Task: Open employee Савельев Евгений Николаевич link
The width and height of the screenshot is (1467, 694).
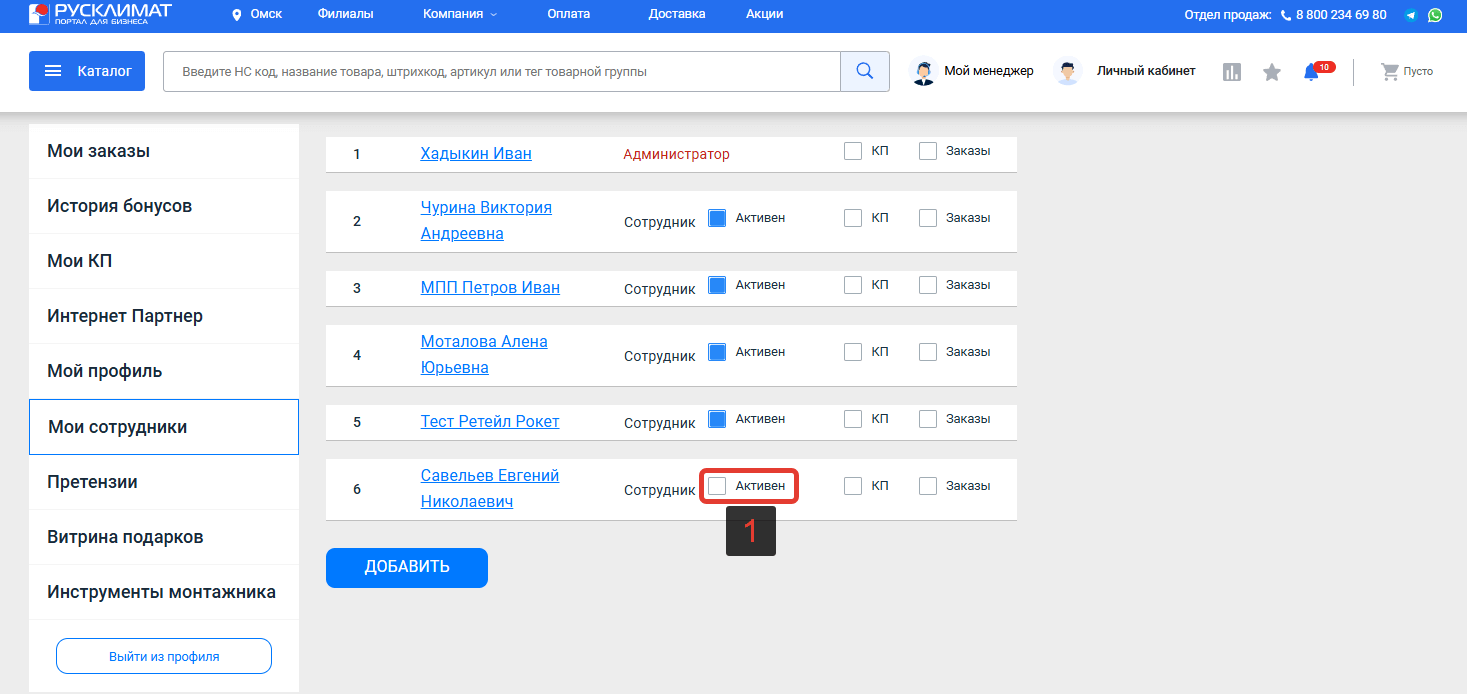Action: 490,488
